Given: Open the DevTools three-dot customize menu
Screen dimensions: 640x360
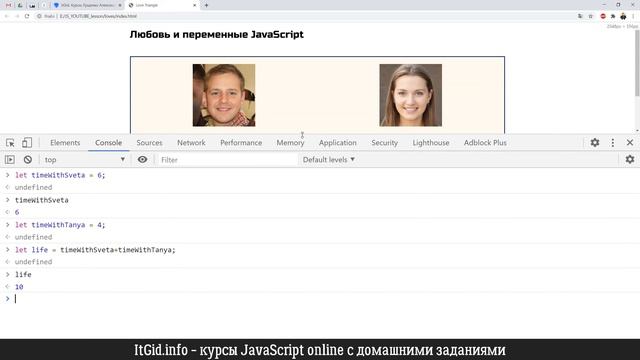Looking at the screenshot, I should click(x=613, y=142).
